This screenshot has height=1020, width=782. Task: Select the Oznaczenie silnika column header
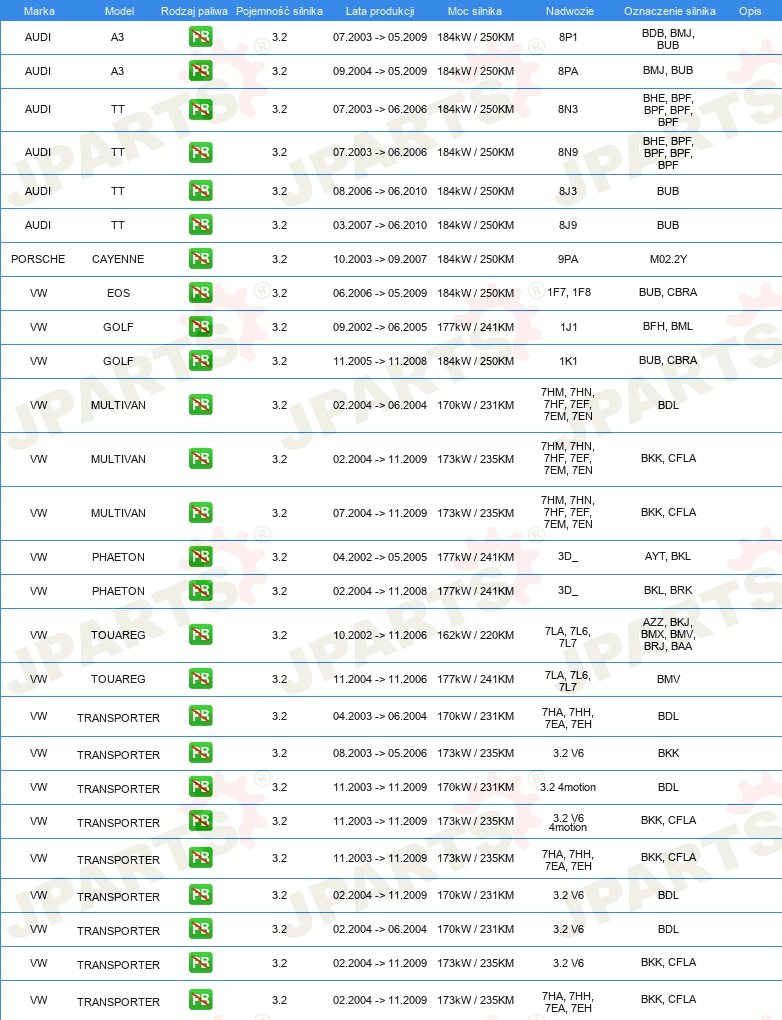[669, 11]
